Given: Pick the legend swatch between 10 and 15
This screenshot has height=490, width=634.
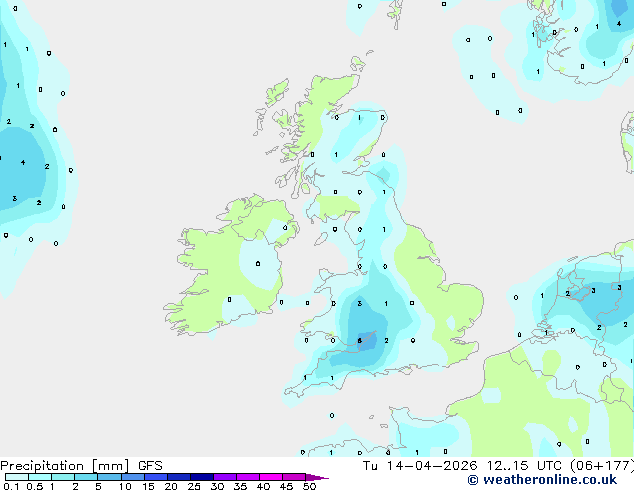Looking at the screenshot, I should [x=132, y=477].
